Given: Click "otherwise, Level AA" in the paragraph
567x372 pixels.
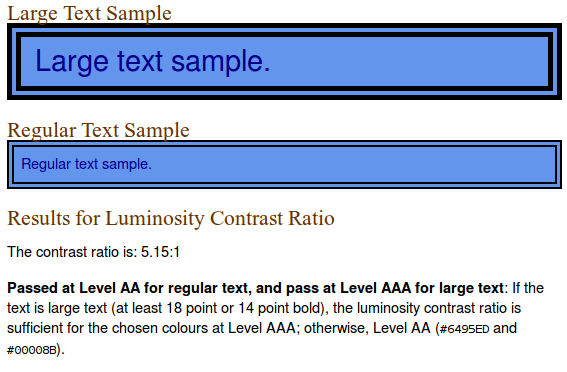Looking at the screenshot, I should pos(367,328).
